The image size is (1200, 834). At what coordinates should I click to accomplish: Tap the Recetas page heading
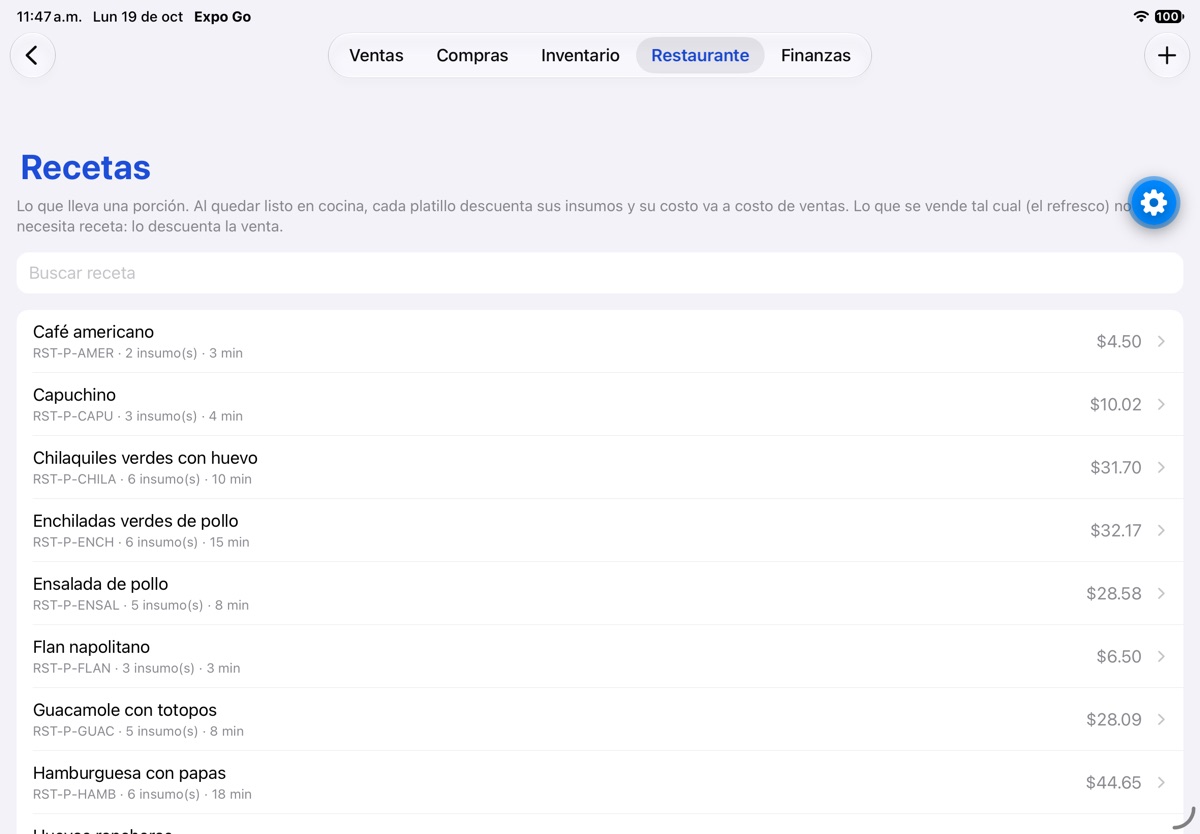pos(86,167)
